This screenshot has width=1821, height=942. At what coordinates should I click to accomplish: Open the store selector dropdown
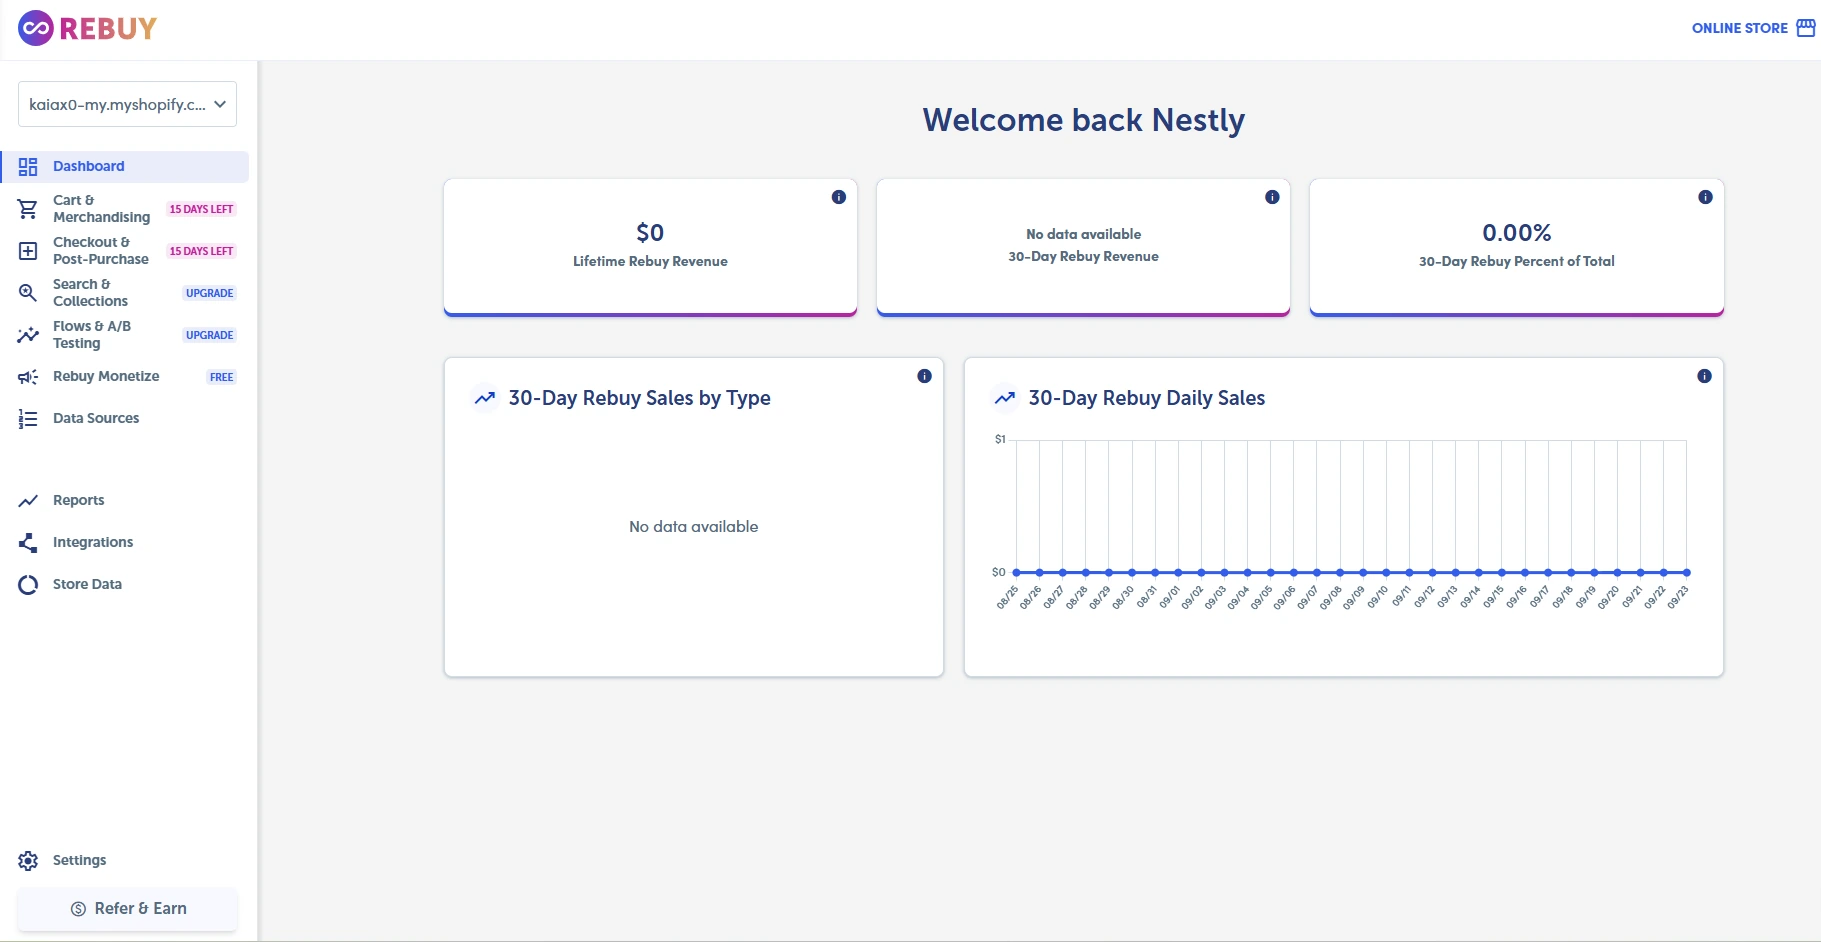pyautogui.click(x=127, y=104)
